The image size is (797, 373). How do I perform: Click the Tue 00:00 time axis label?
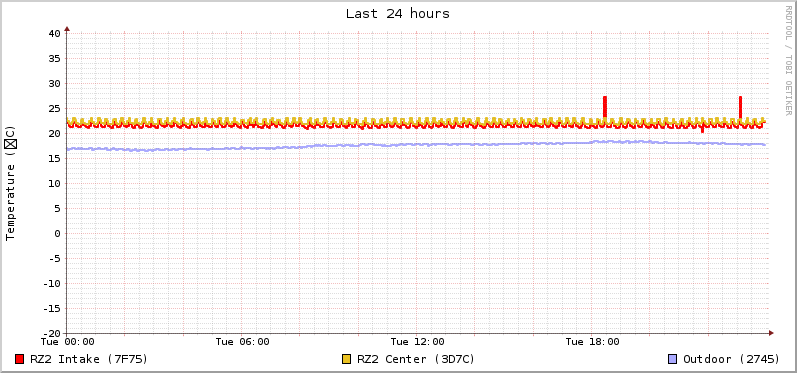point(68,342)
